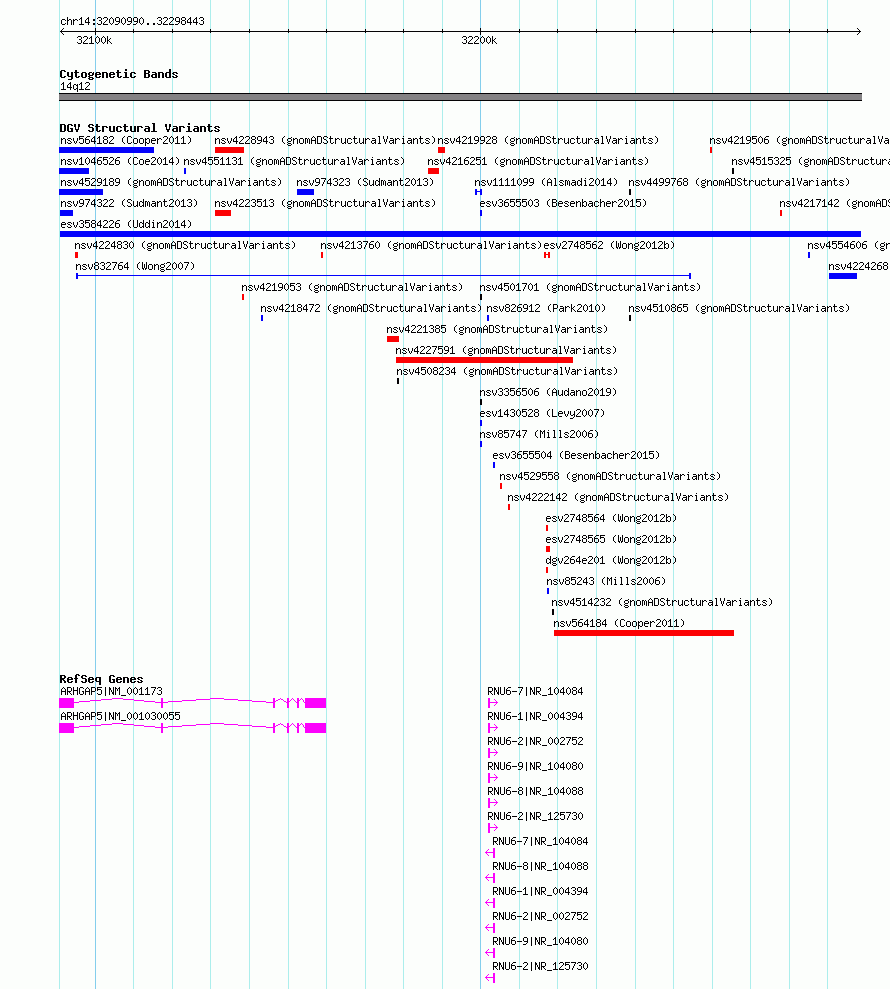Image resolution: width=890 pixels, height=989 pixels.
Task: Open variant nsv974322 (Sudmant2013)
Action: click(x=129, y=203)
